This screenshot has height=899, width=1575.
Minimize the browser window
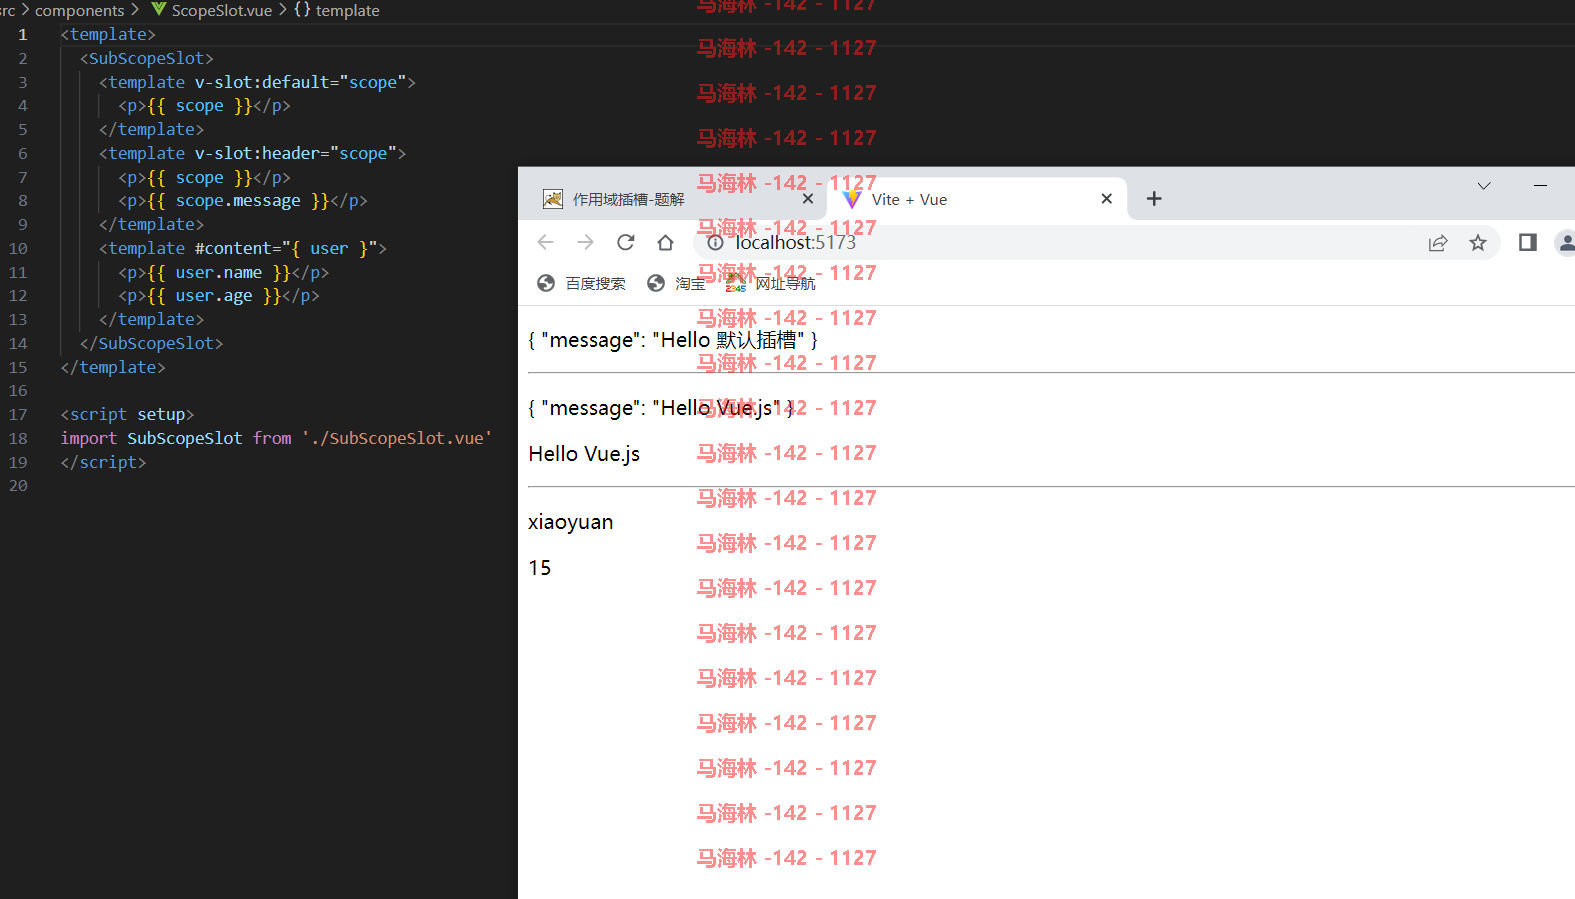coord(1540,185)
